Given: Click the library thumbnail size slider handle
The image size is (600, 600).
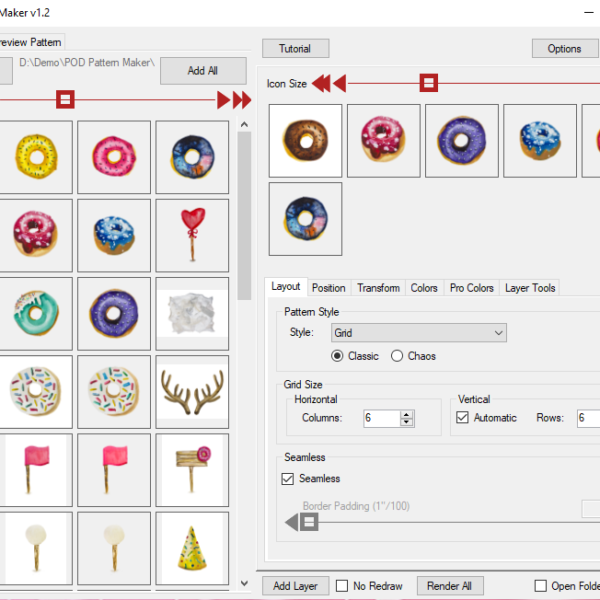Looking at the screenshot, I should tap(65, 100).
